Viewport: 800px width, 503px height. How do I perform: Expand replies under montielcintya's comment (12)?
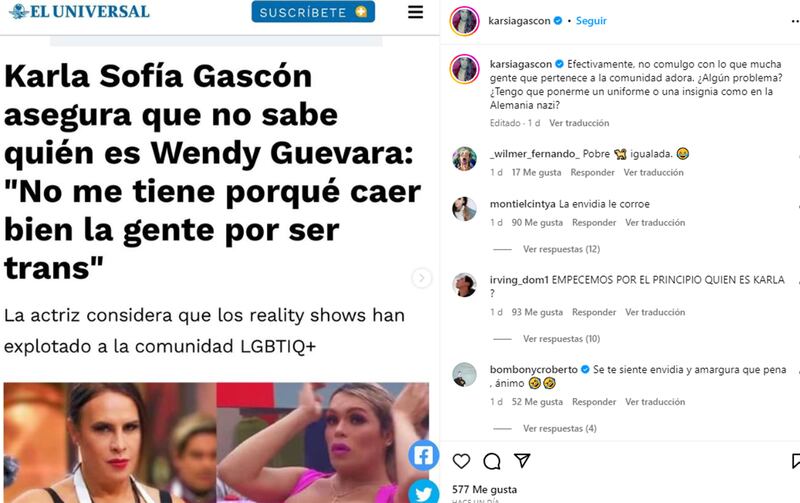coord(561,249)
